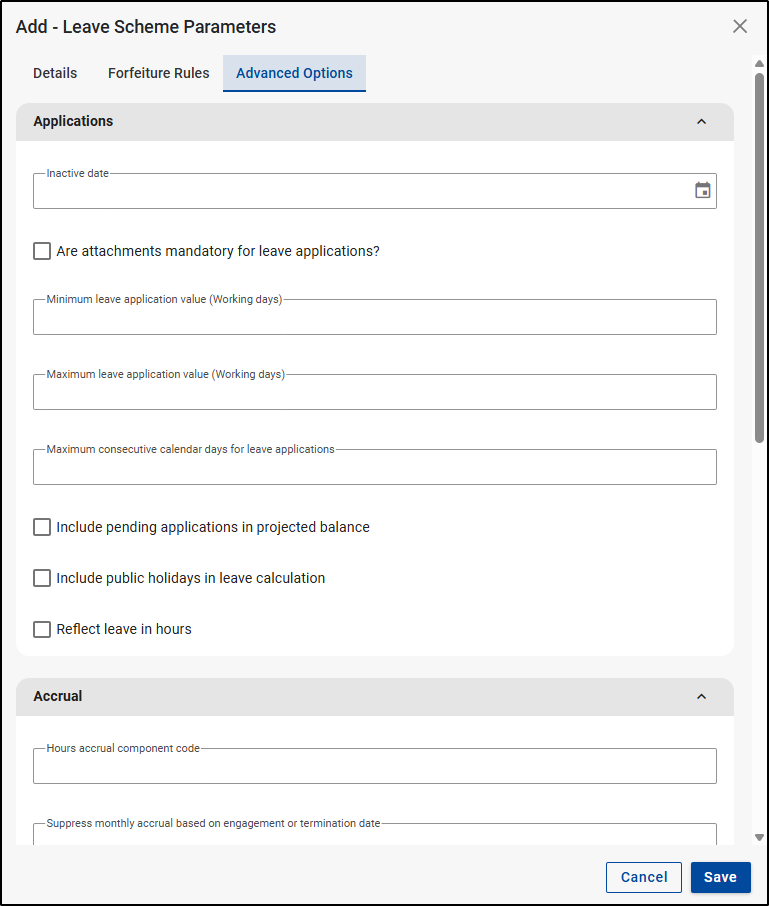Viewport: 769px width, 906px height.
Task: Switch to the Details tab
Action: click(55, 73)
